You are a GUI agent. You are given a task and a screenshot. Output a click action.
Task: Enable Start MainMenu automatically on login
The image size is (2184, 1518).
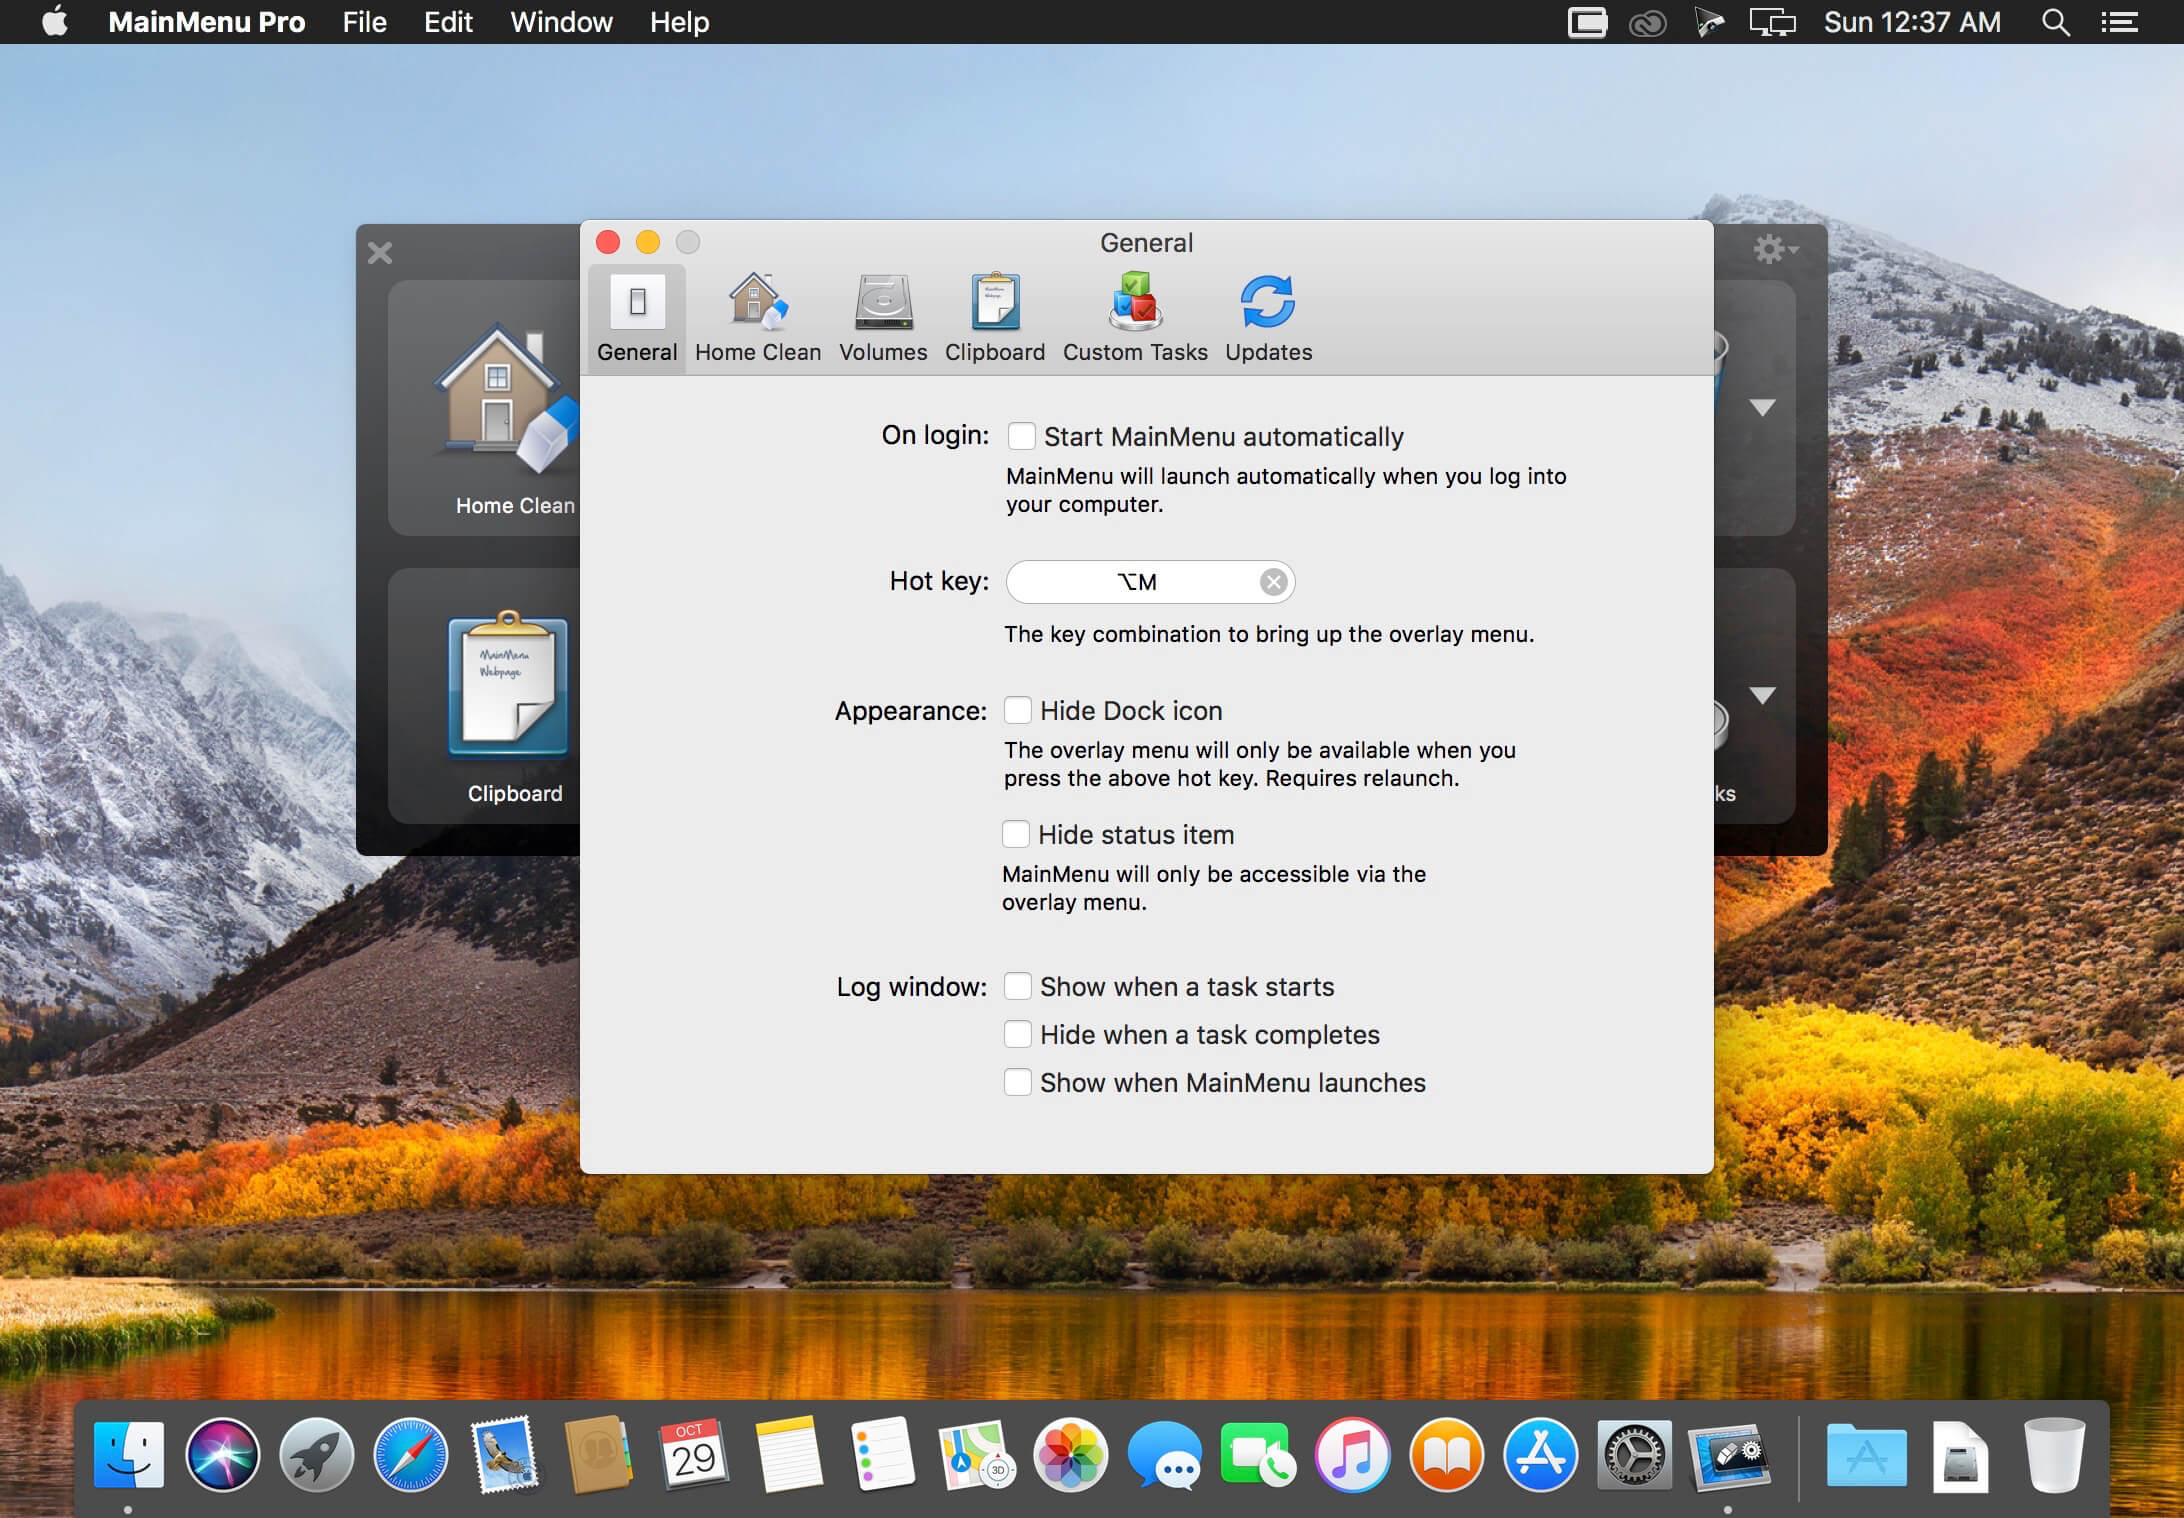[x=1021, y=436]
